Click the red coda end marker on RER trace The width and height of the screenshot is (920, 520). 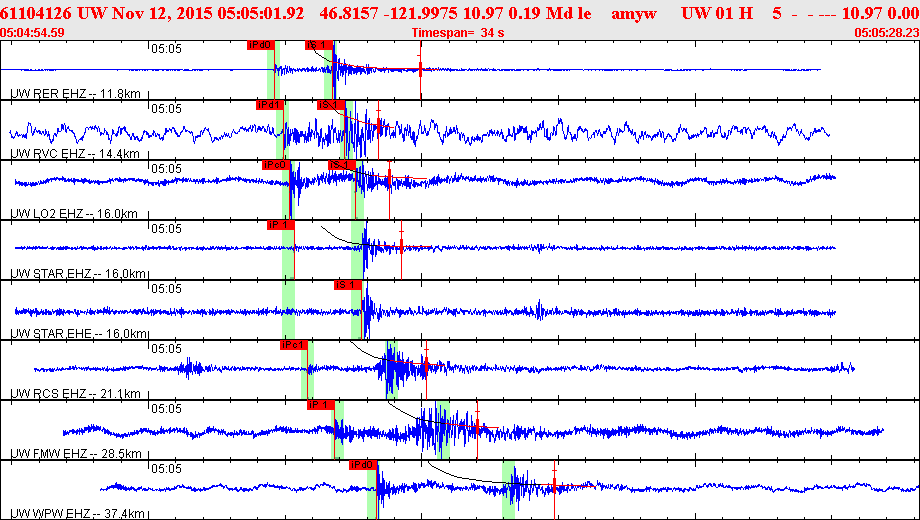[x=420, y=69]
